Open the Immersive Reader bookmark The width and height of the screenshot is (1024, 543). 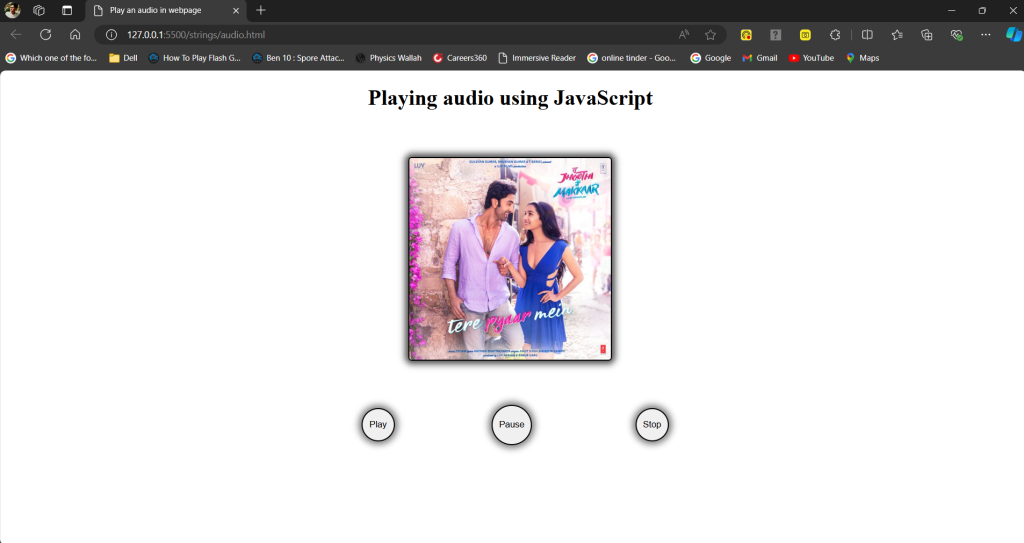point(537,58)
